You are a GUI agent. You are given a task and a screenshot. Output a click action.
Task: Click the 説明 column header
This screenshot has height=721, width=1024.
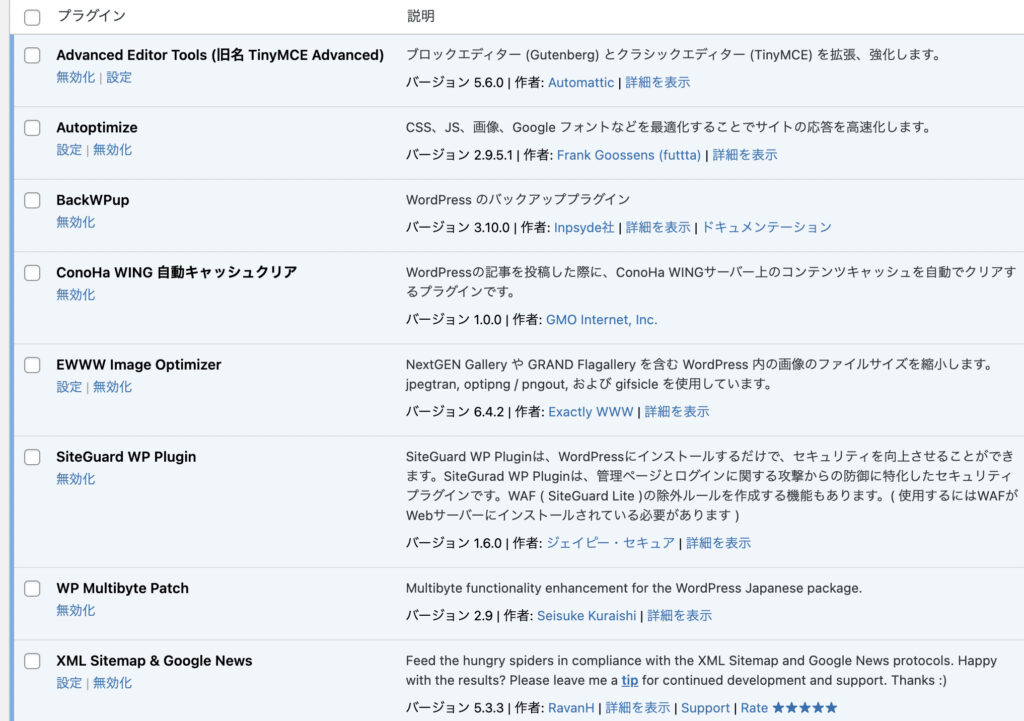point(421,16)
